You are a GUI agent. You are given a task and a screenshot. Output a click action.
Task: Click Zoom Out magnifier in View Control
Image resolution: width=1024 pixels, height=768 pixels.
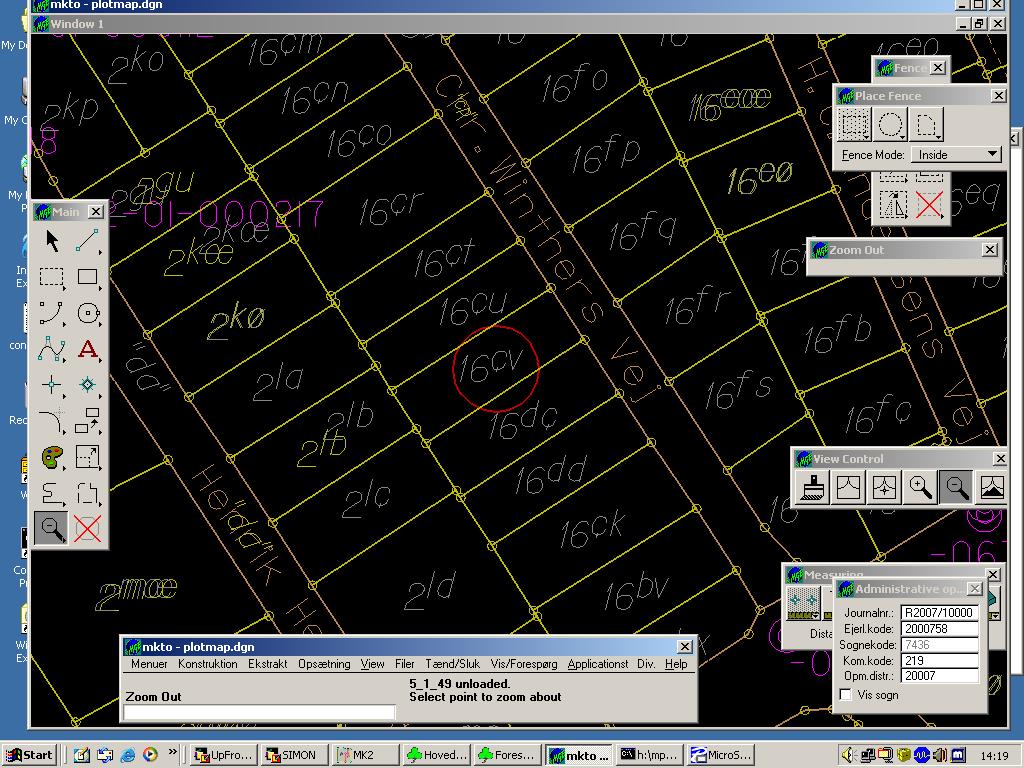[x=956, y=487]
